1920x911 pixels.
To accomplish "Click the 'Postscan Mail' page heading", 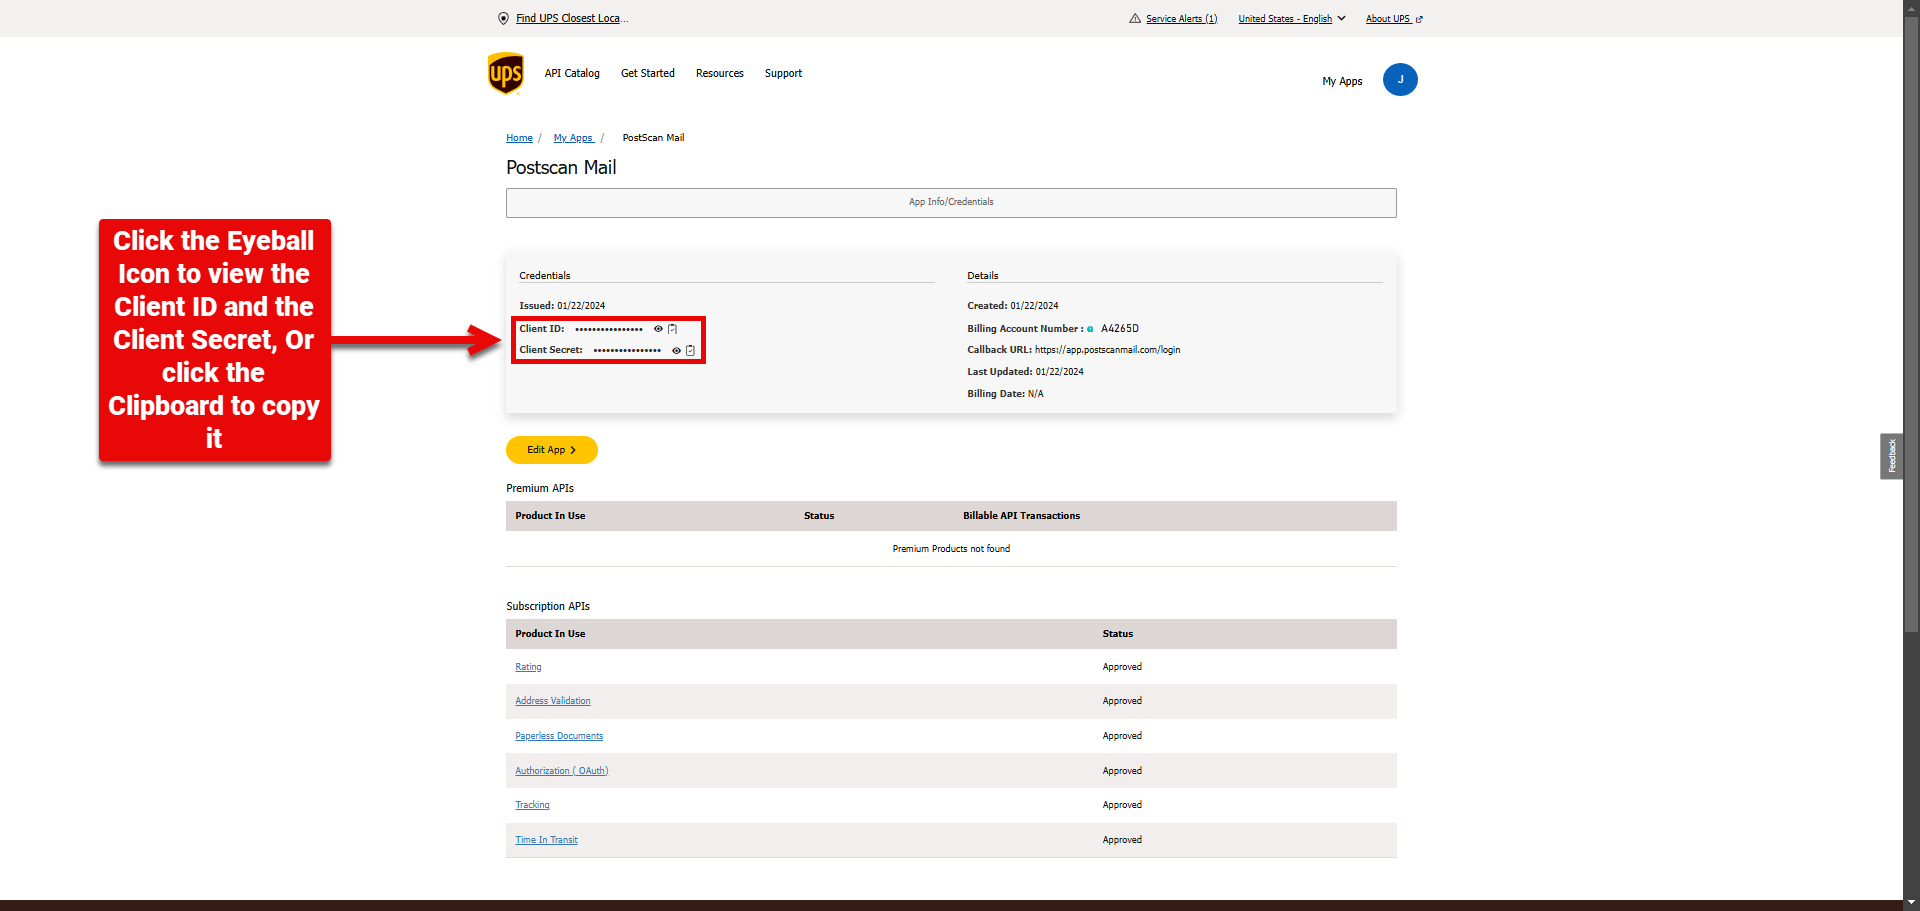I will coord(561,168).
